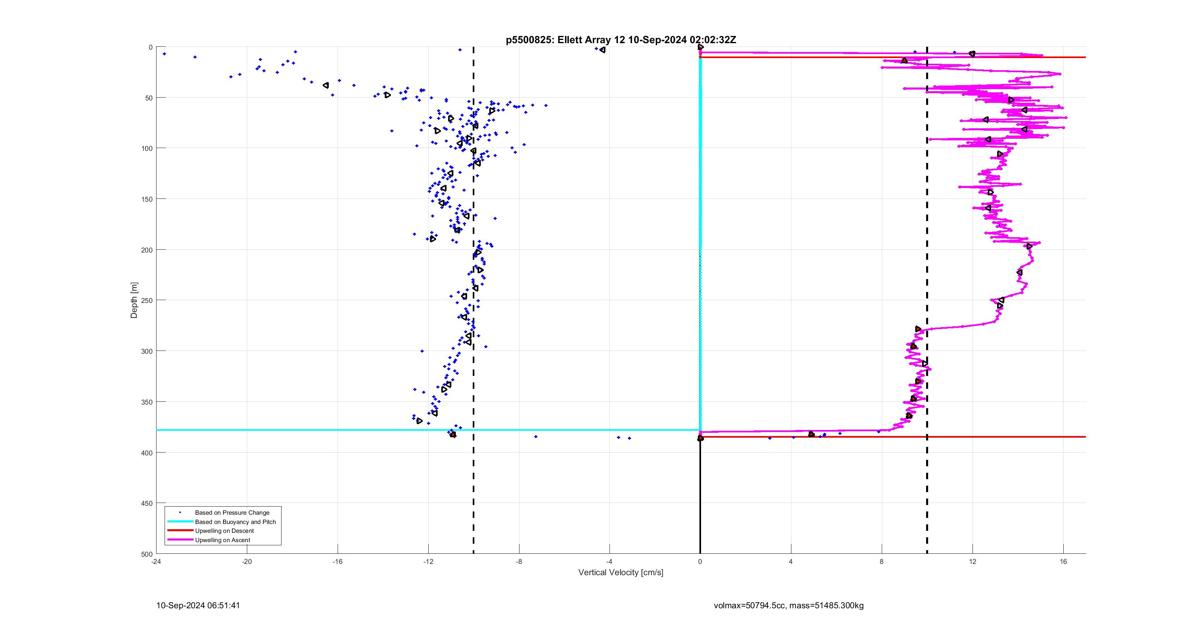Viewport: 1200px width, 622px height.
Task: Click the velocity tick label '8'
Action: pyautogui.click(x=882, y=562)
